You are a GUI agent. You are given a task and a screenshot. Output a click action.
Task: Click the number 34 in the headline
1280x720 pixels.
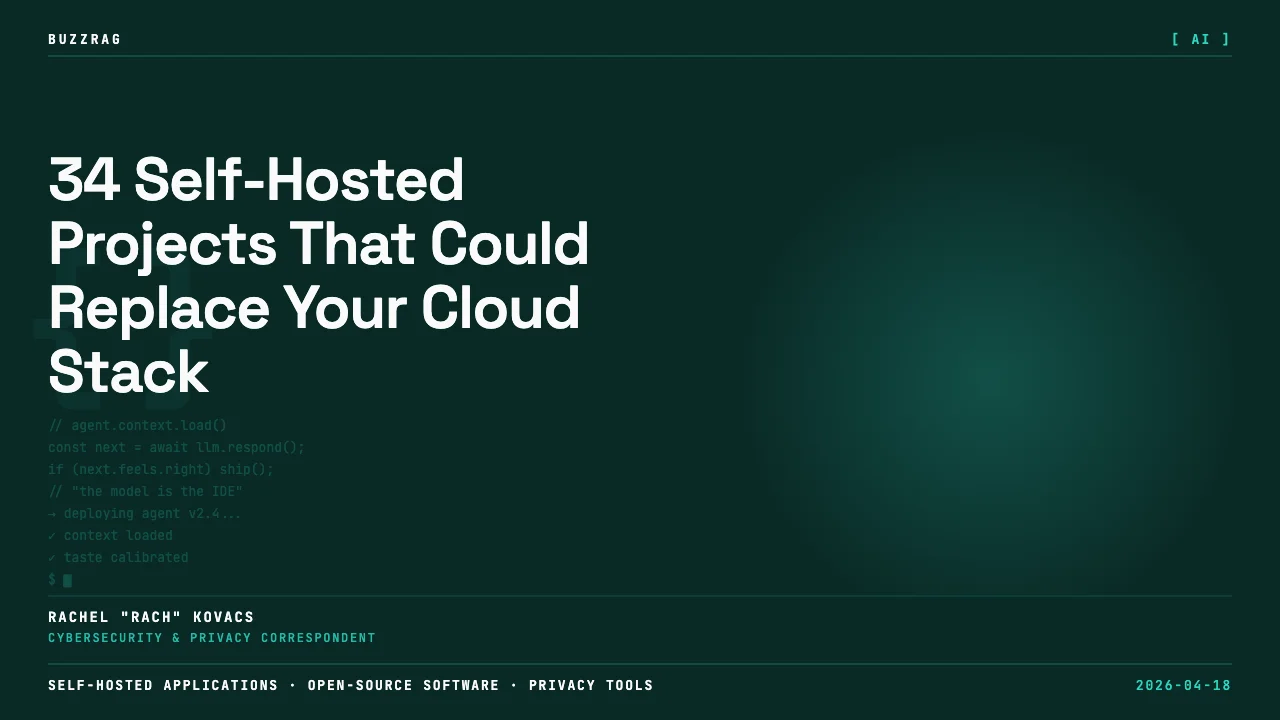tap(84, 180)
